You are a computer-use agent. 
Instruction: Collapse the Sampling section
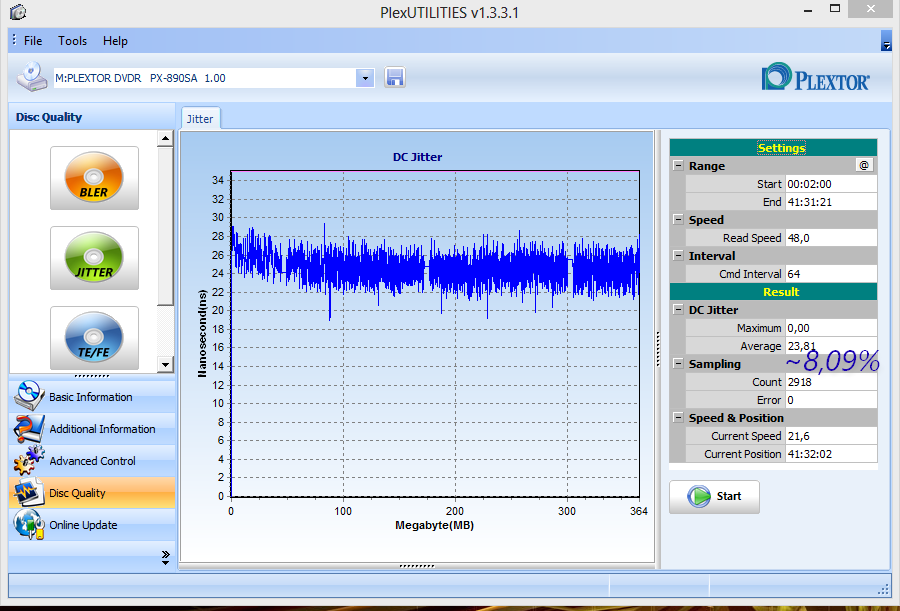coord(678,363)
